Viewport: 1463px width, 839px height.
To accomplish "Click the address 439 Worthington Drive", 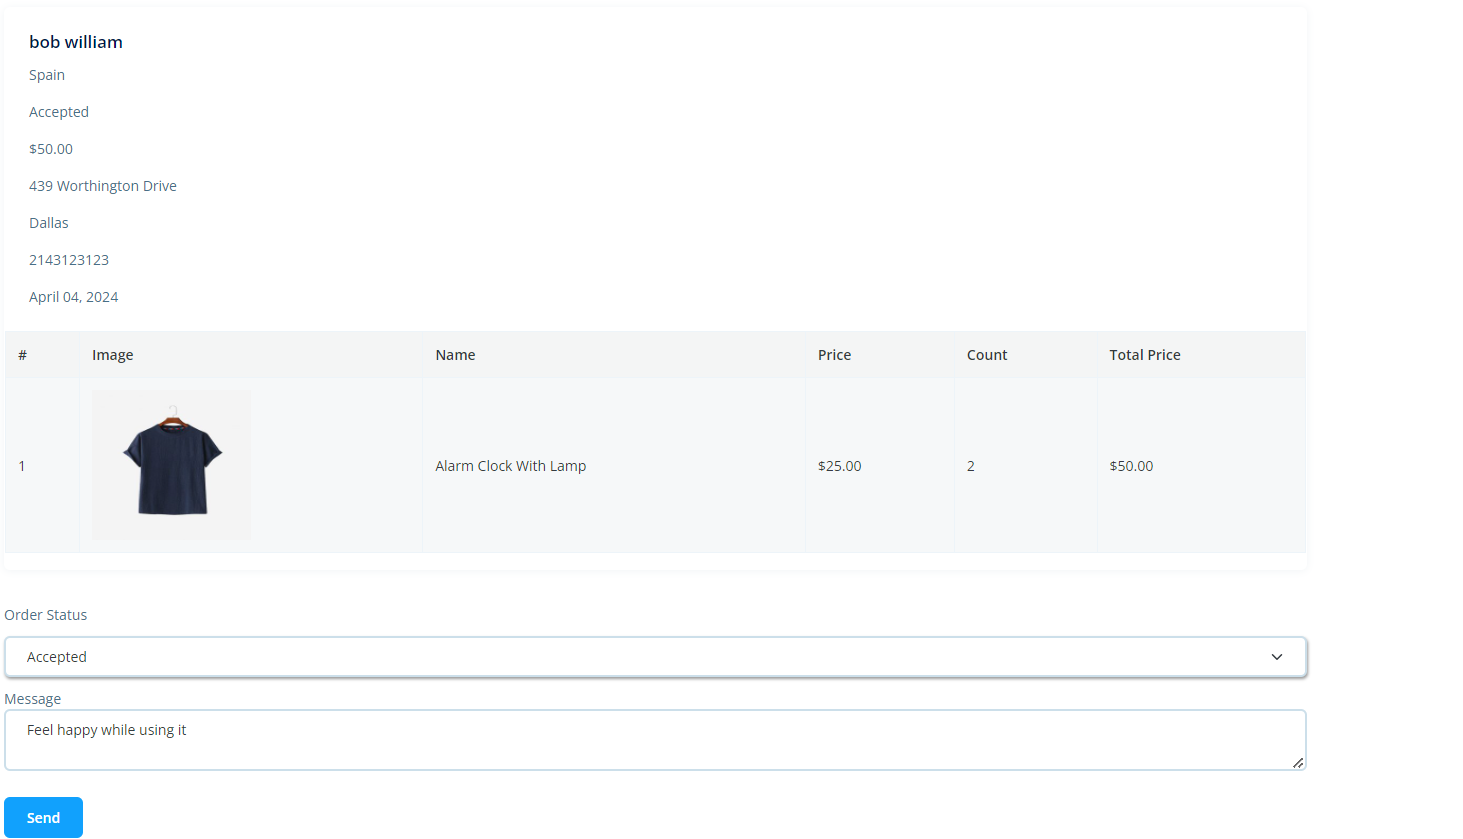I will click(103, 186).
